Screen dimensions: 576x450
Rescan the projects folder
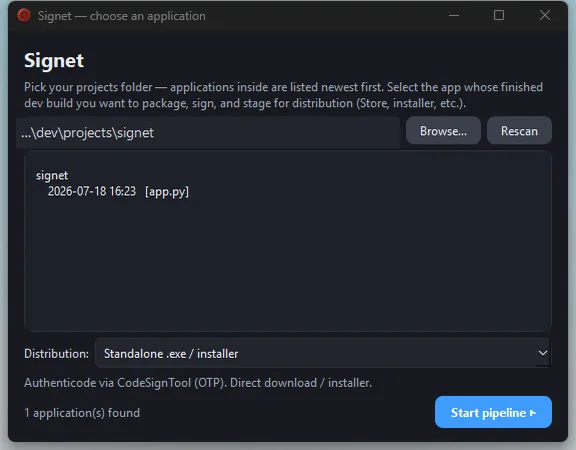[519, 131]
